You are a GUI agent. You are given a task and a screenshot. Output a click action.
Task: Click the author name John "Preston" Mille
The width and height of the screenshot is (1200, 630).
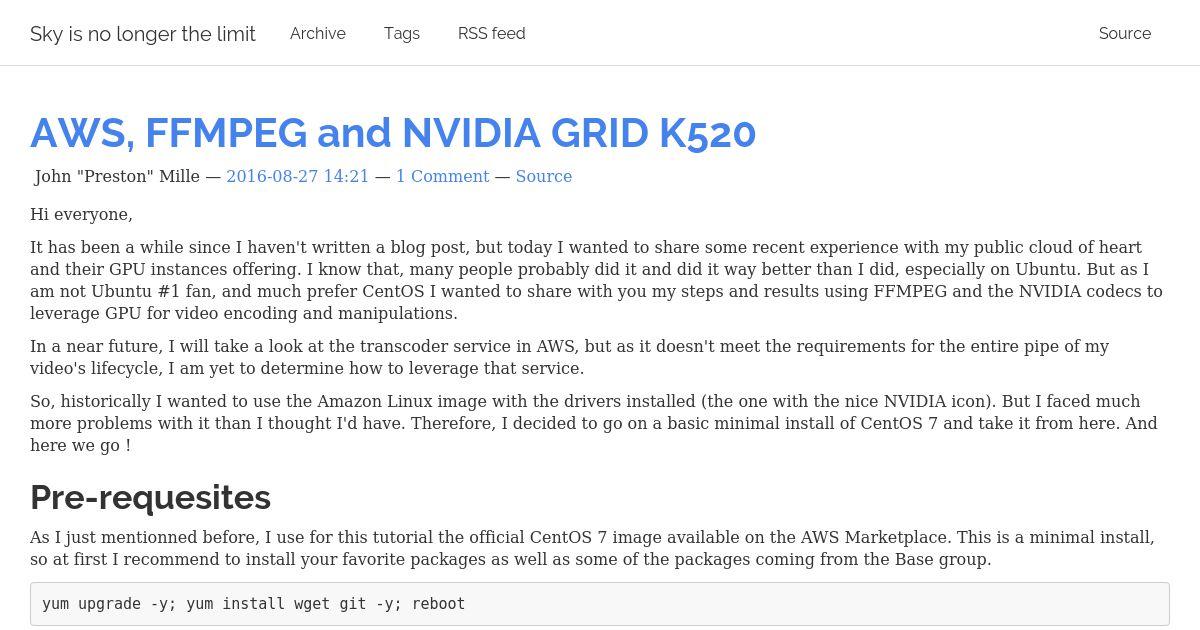coord(117,176)
